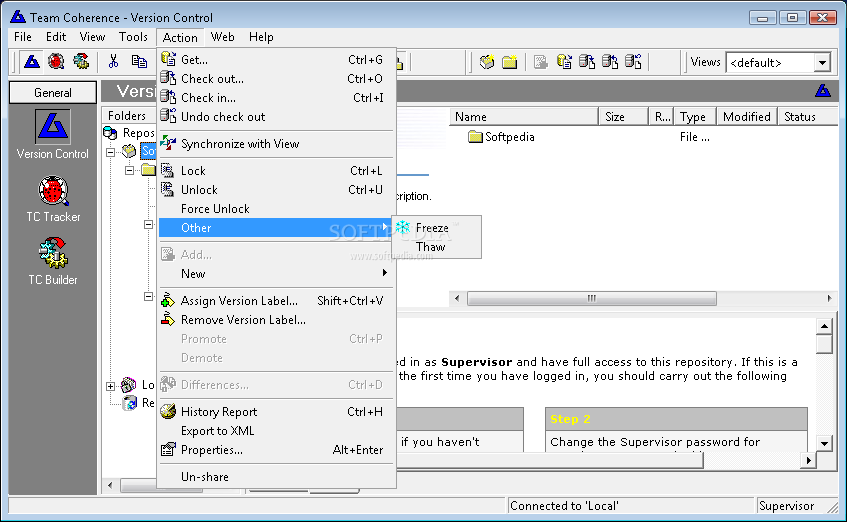Click the new project box toolbar icon
This screenshot has height=522, width=847.
pos(487,62)
